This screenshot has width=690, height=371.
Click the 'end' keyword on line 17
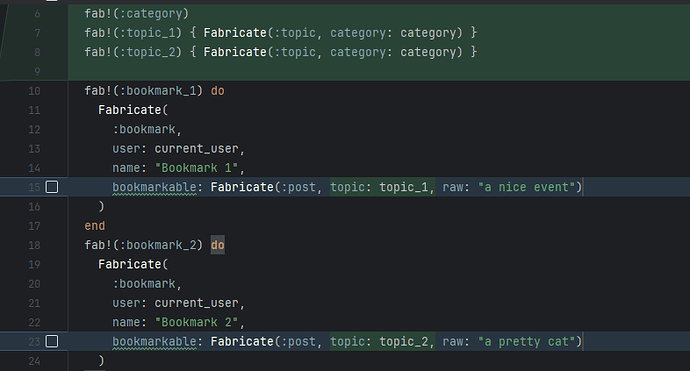click(95, 226)
